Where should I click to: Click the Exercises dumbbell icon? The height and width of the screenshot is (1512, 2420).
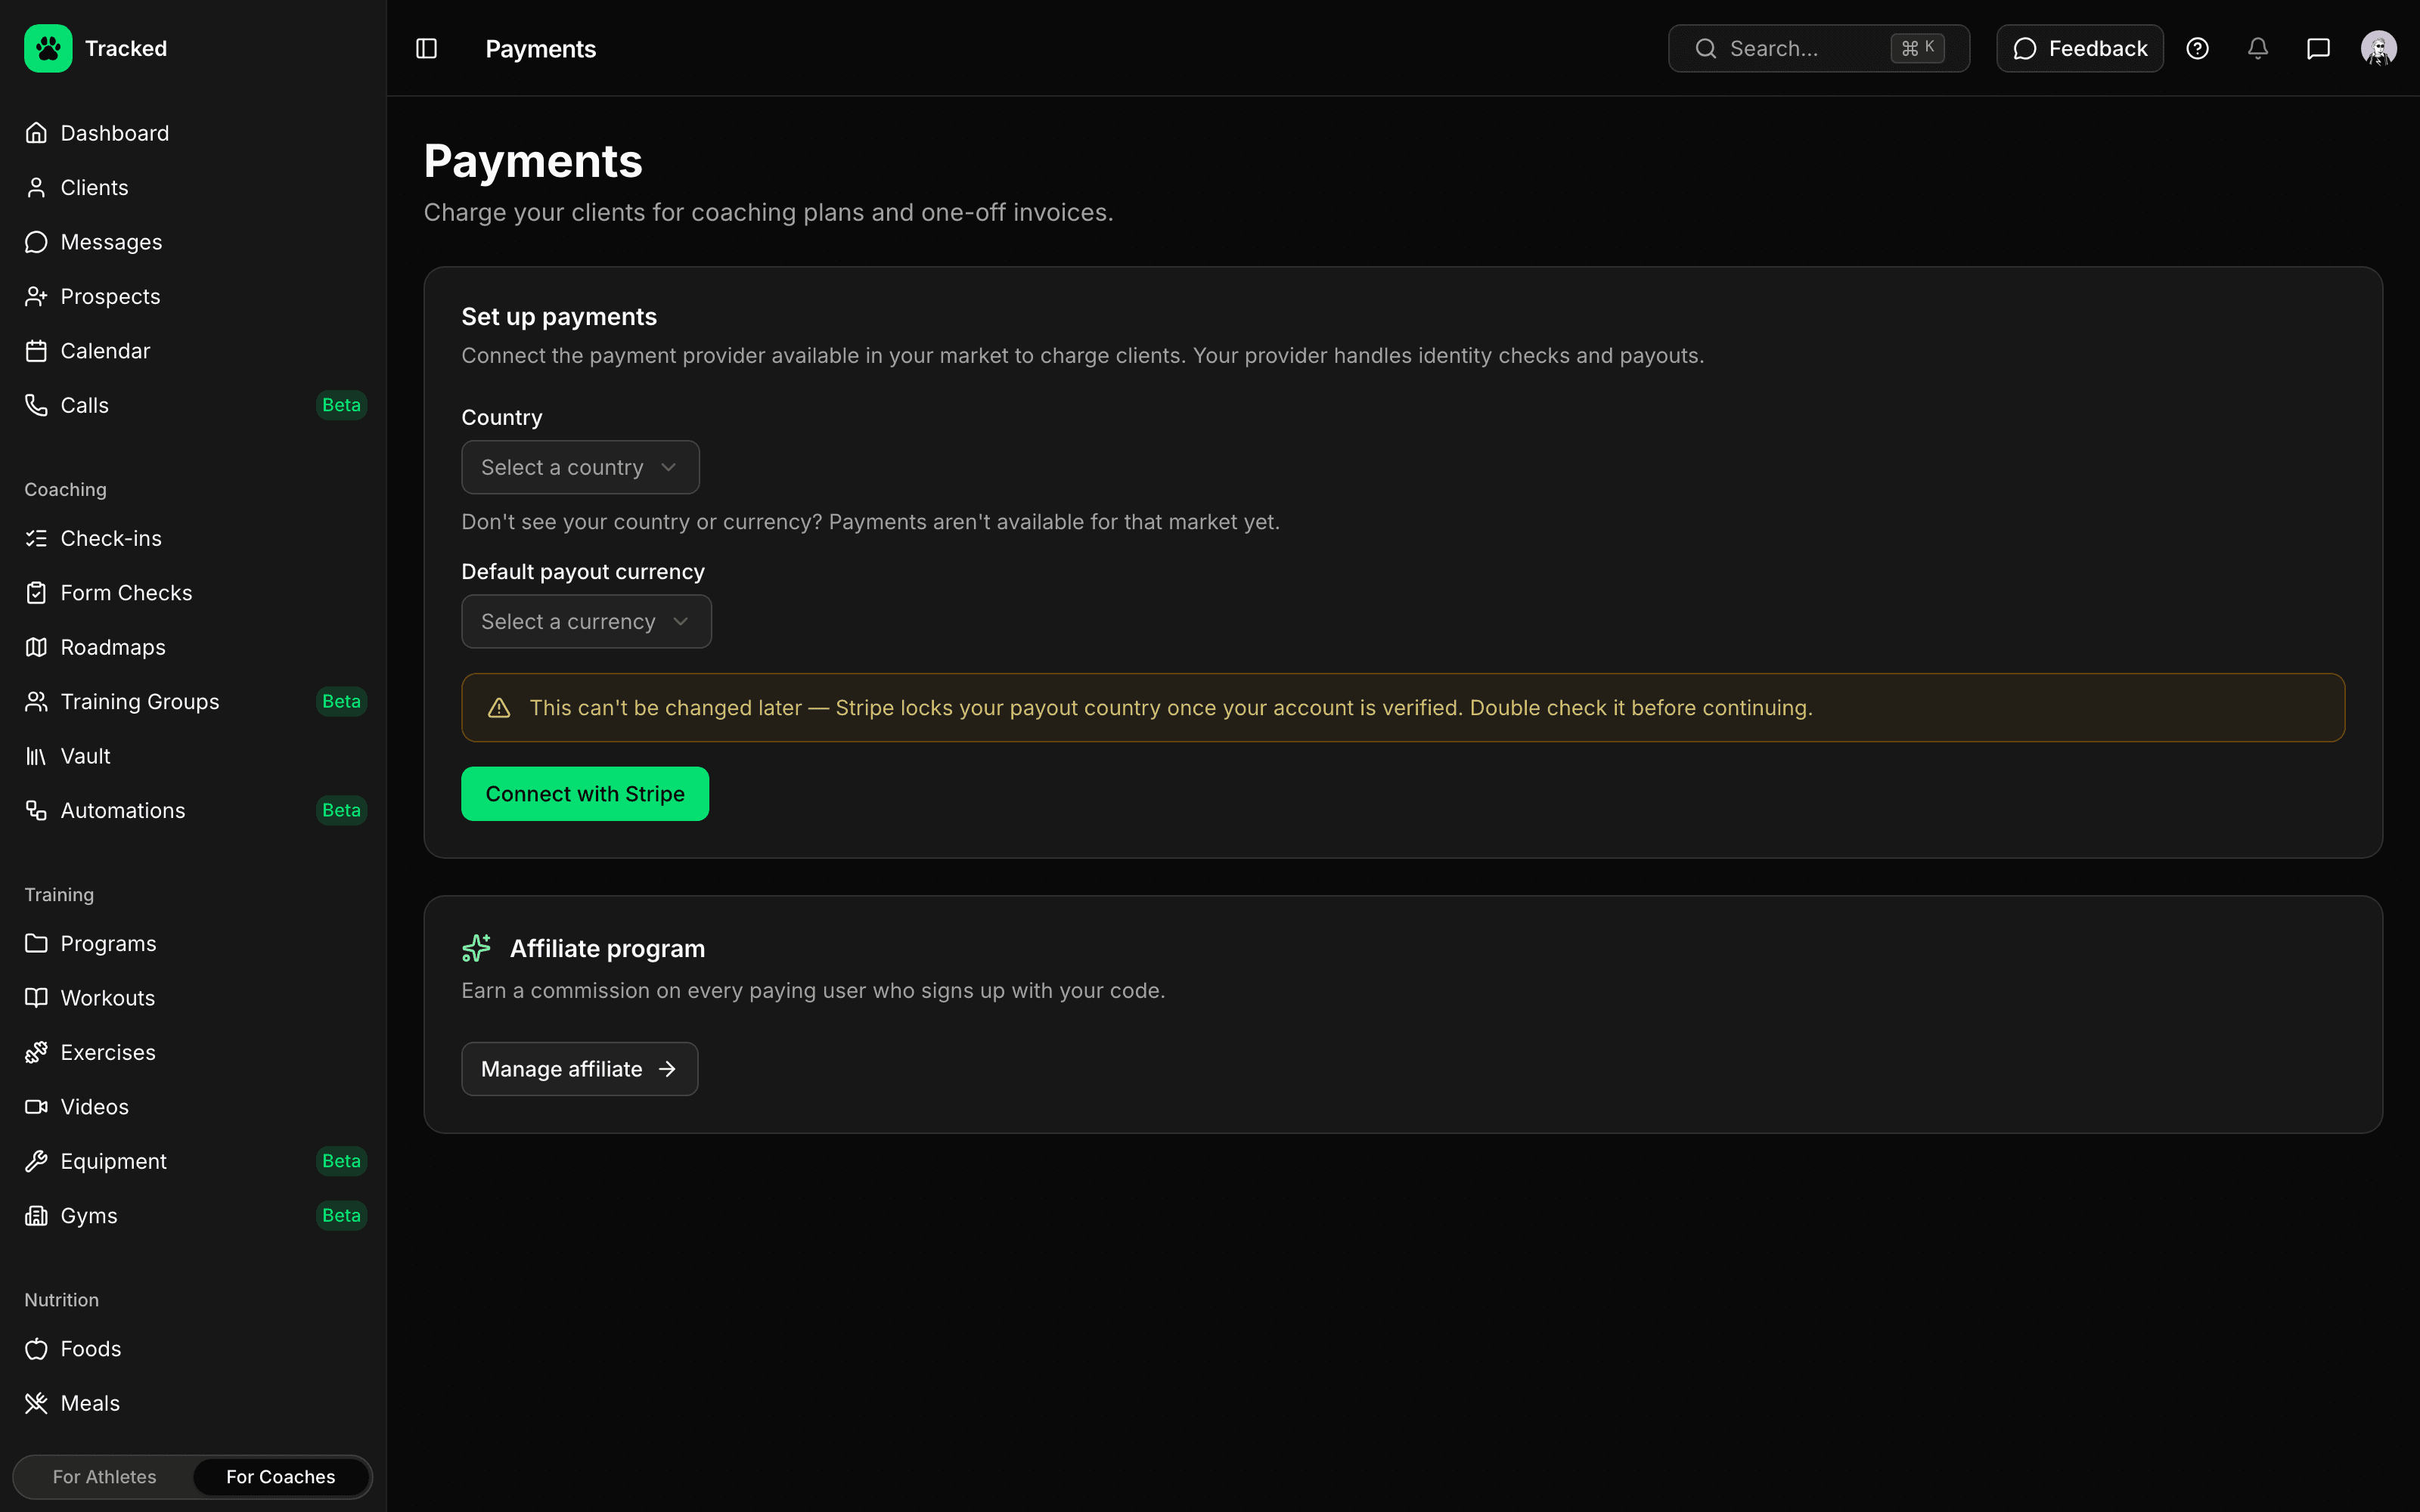pyautogui.click(x=36, y=1052)
